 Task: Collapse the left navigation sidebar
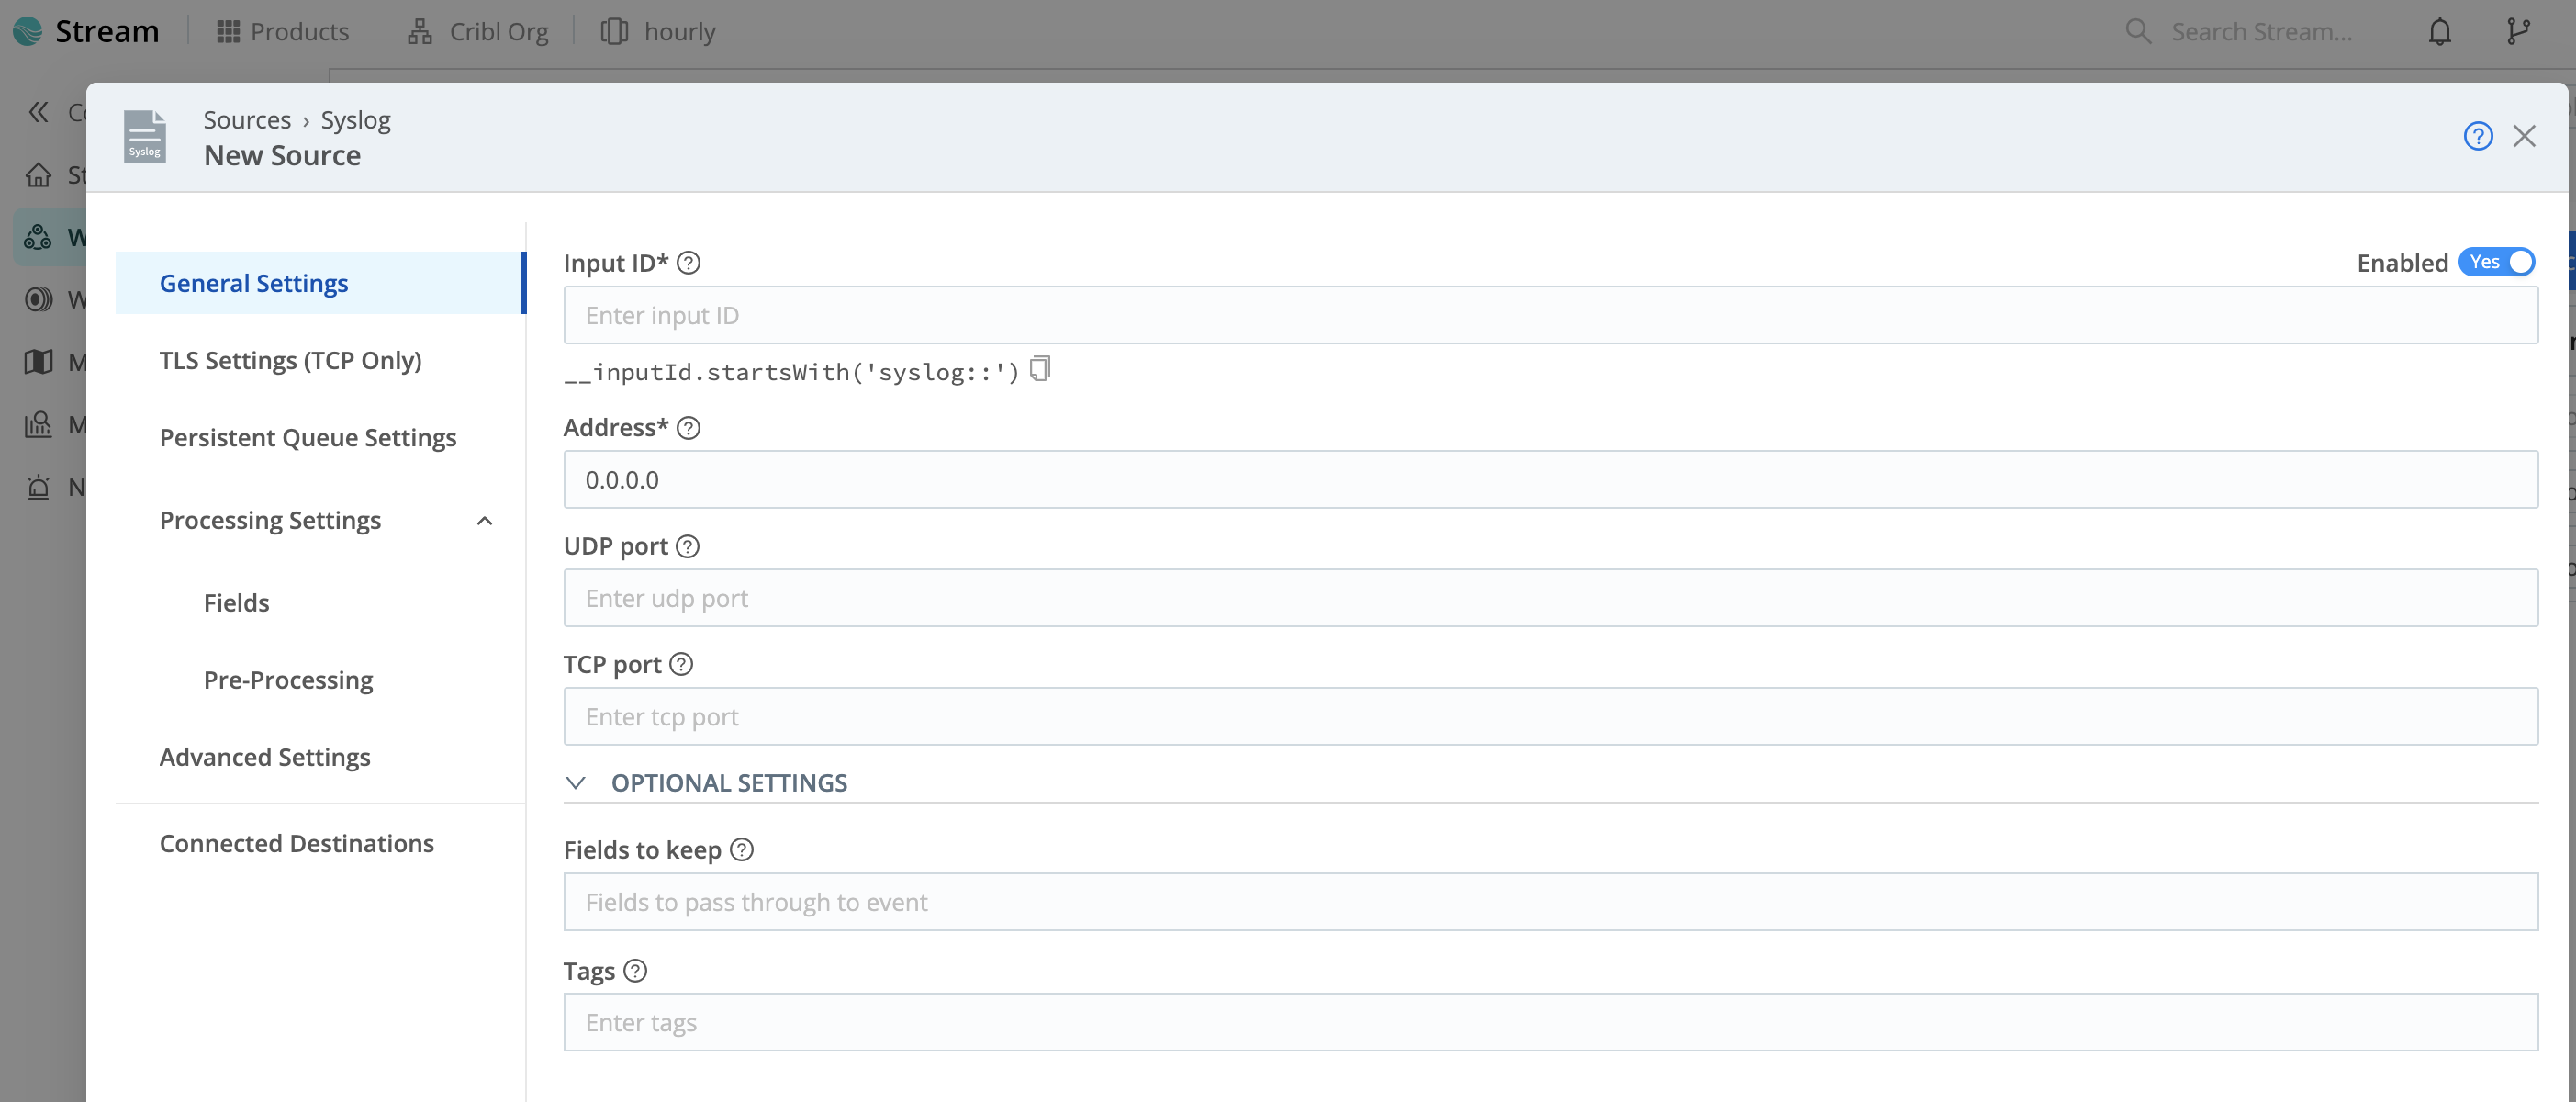pyautogui.click(x=38, y=112)
